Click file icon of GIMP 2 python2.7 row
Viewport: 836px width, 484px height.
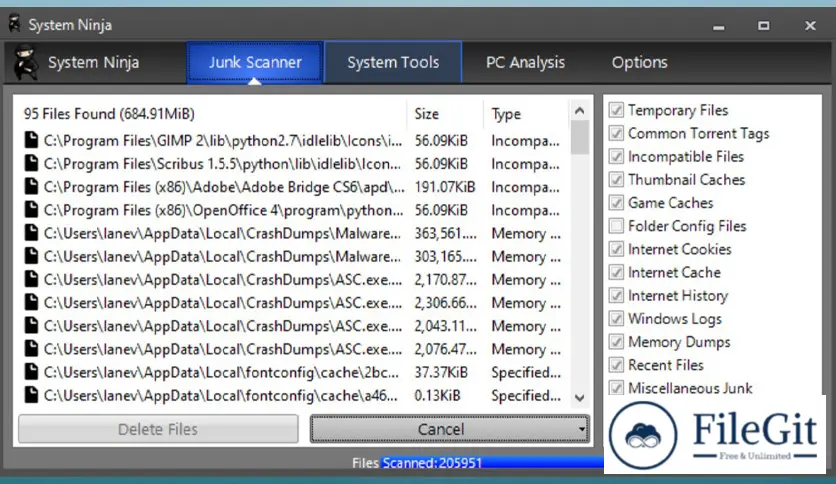click(x=31, y=140)
